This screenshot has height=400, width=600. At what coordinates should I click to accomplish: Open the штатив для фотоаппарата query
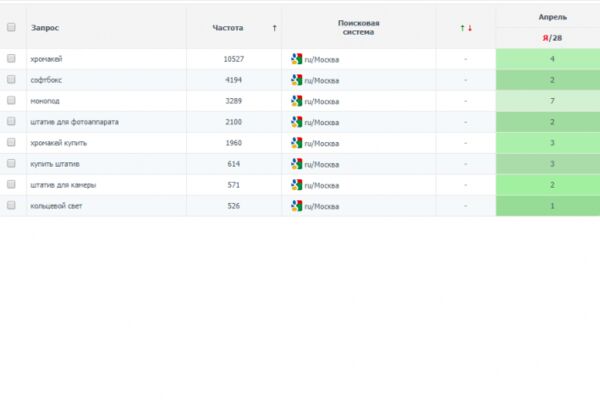coord(74,122)
